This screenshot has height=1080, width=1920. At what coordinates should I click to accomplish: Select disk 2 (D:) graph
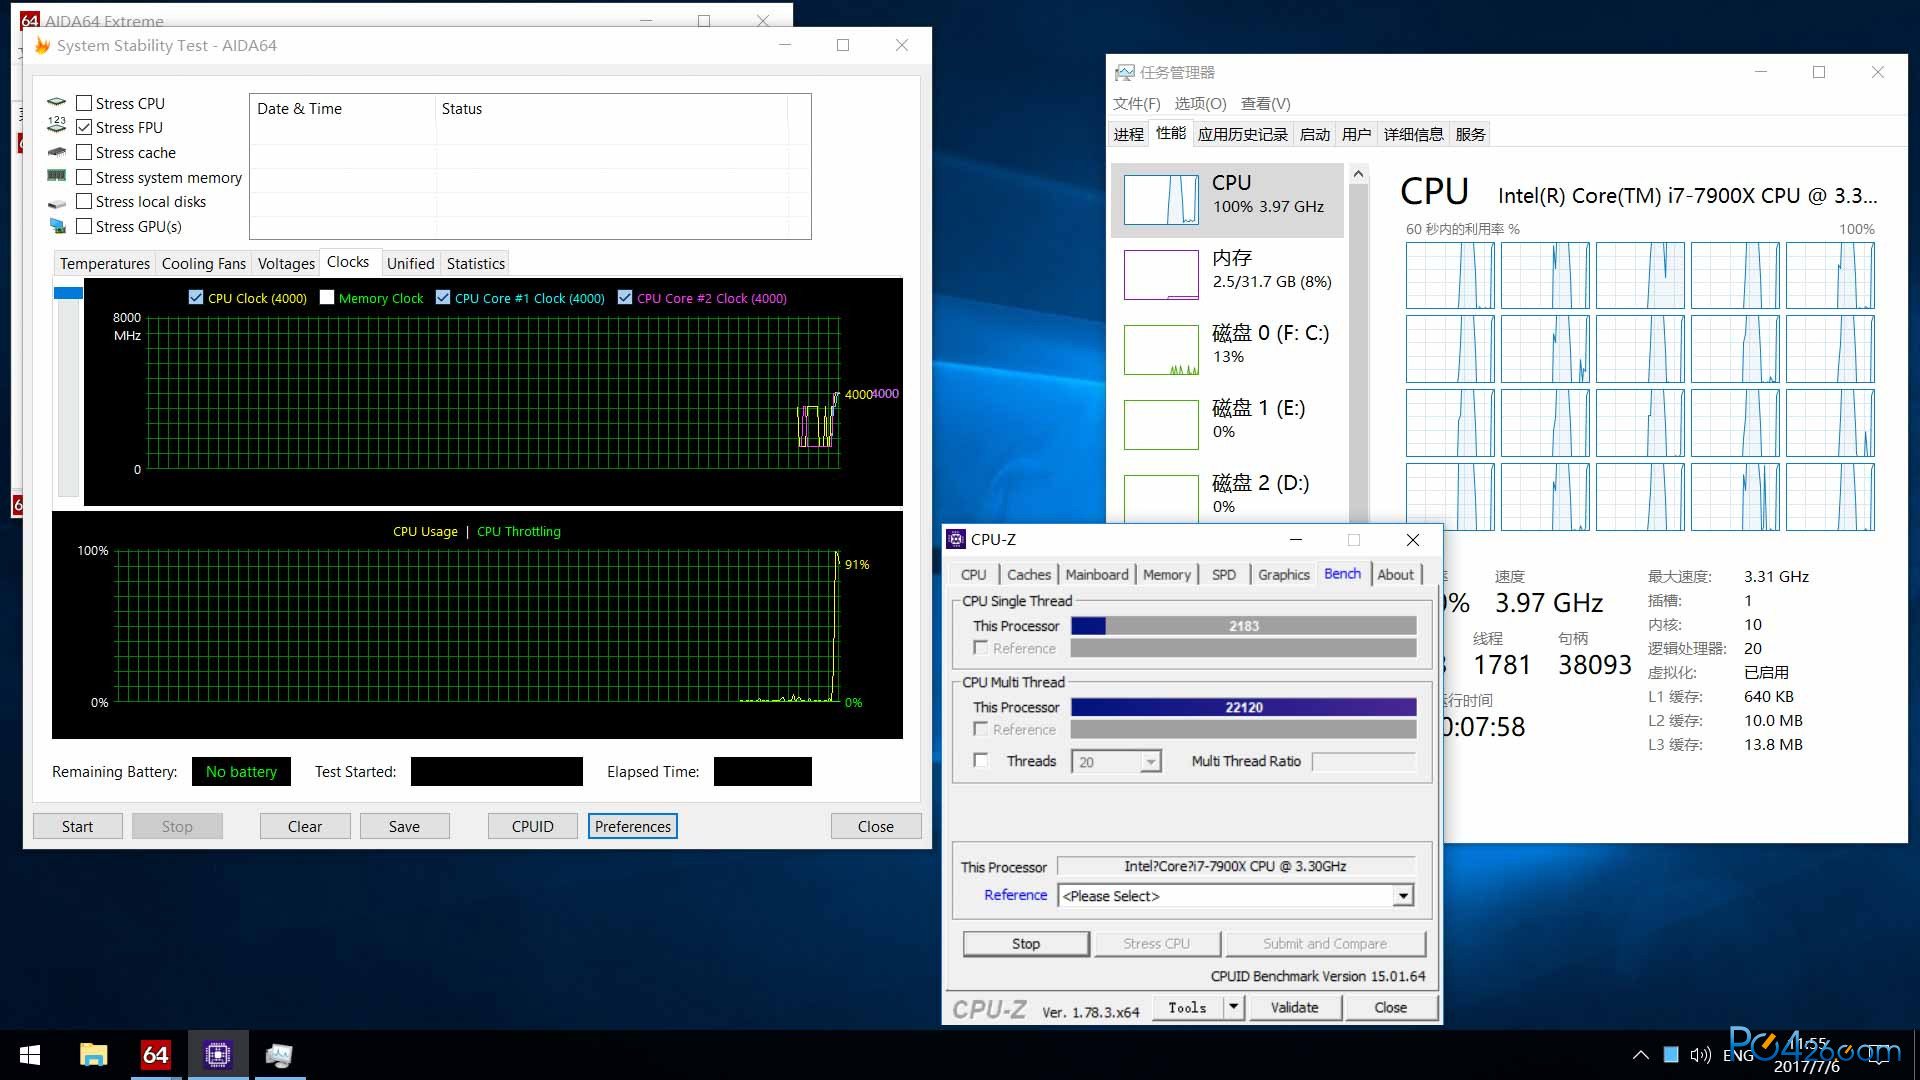1161,497
